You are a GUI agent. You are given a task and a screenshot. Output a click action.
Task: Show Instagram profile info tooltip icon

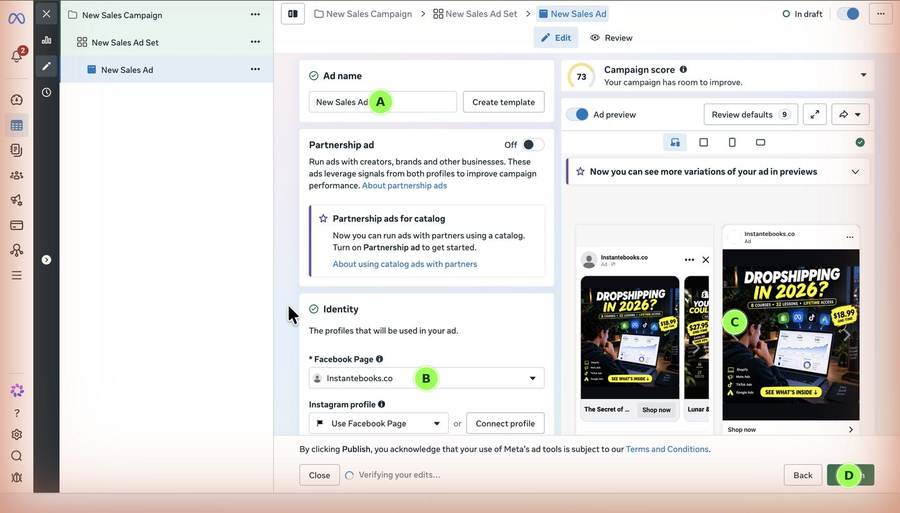(382, 404)
